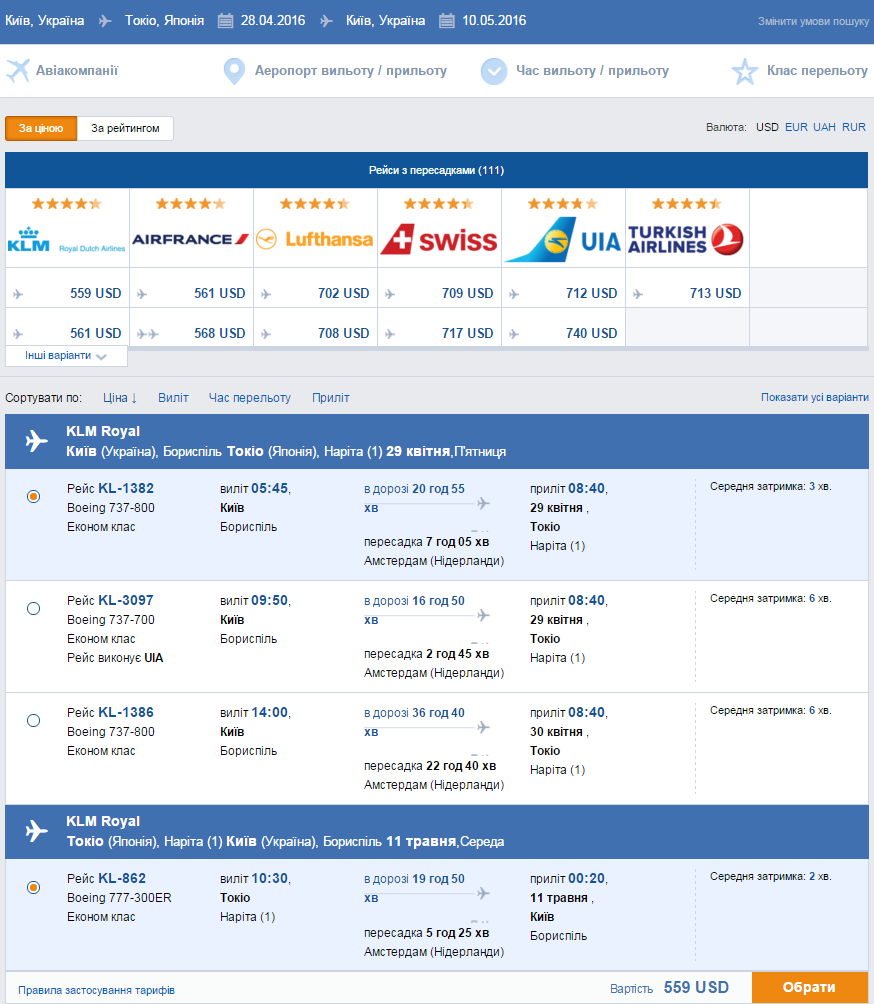Click the Клас перельоту star icon
The height and width of the screenshot is (1004, 874).
745,71
